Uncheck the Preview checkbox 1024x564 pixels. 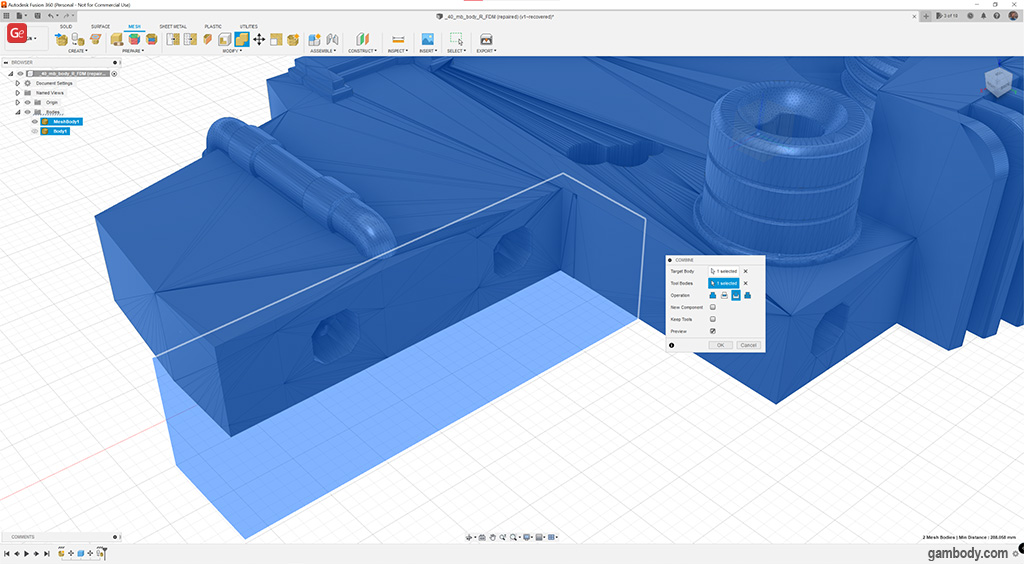pyautogui.click(x=713, y=331)
